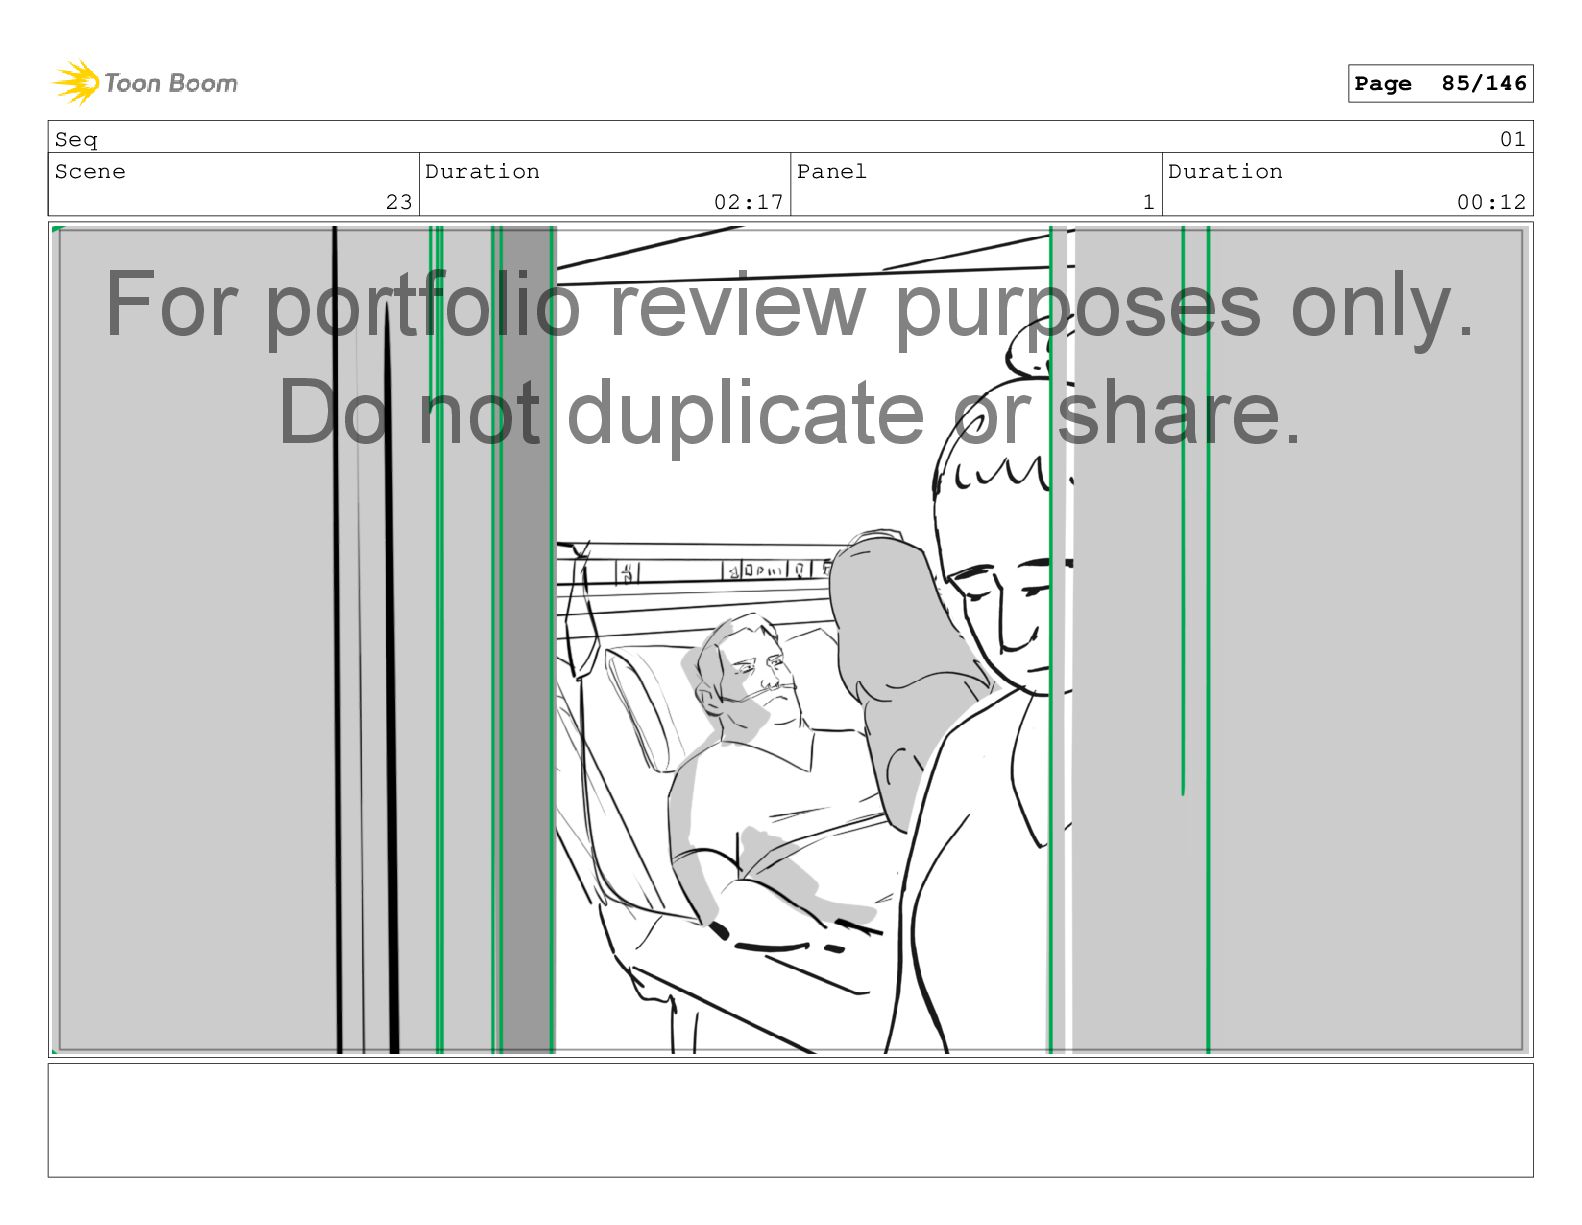Click the Seq label
The width and height of the screenshot is (1582, 1225).
(x=76, y=139)
